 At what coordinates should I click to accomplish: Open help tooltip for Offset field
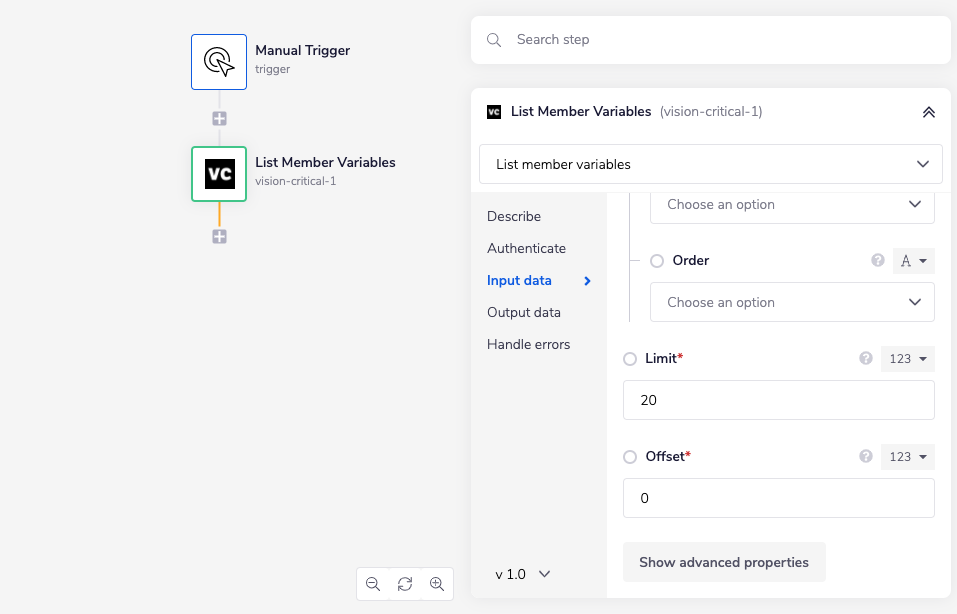[x=866, y=456]
